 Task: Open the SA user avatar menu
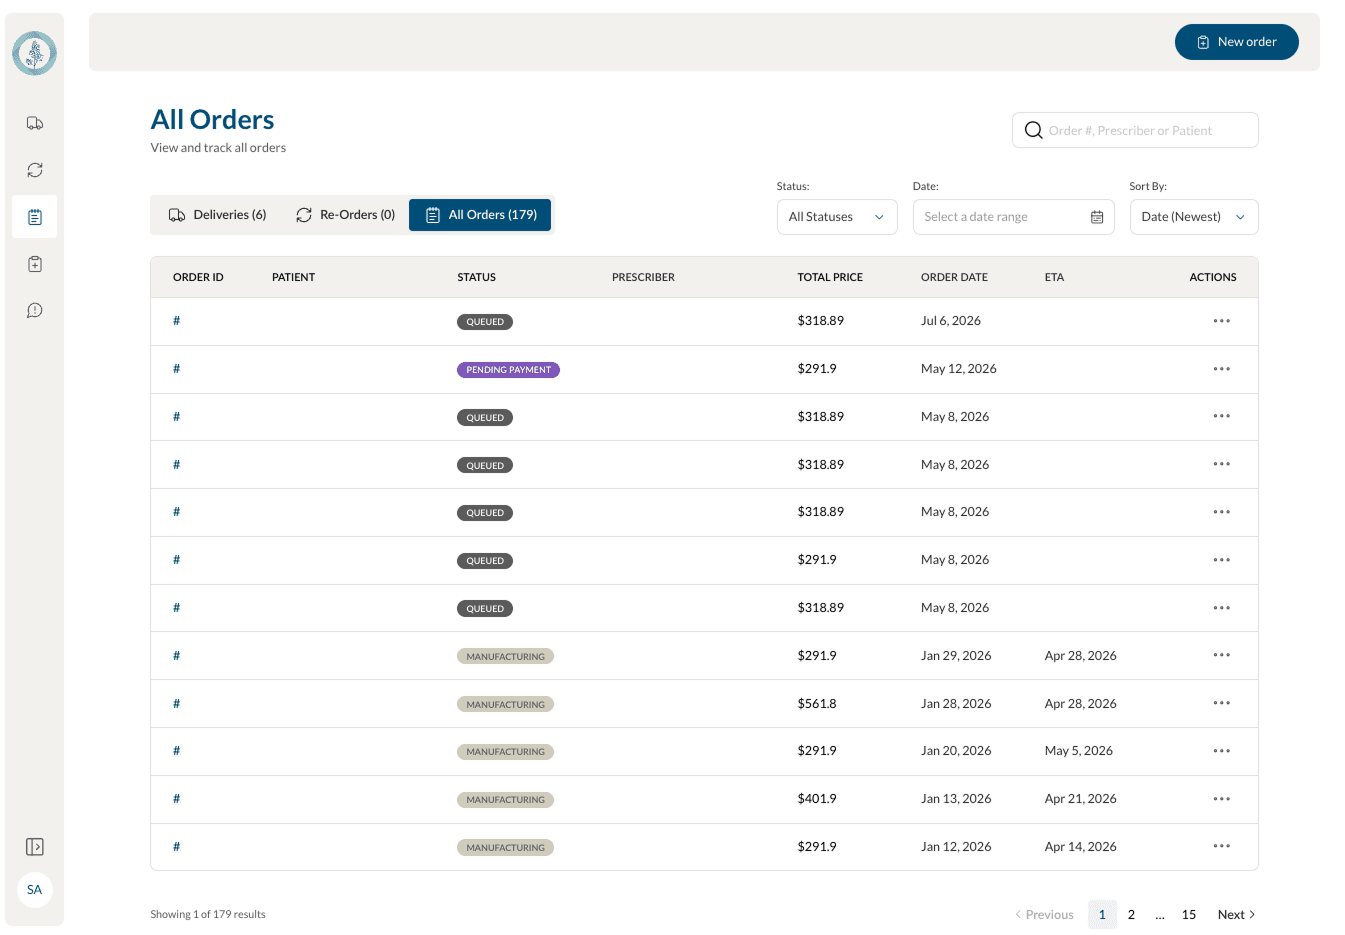(x=35, y=890)
